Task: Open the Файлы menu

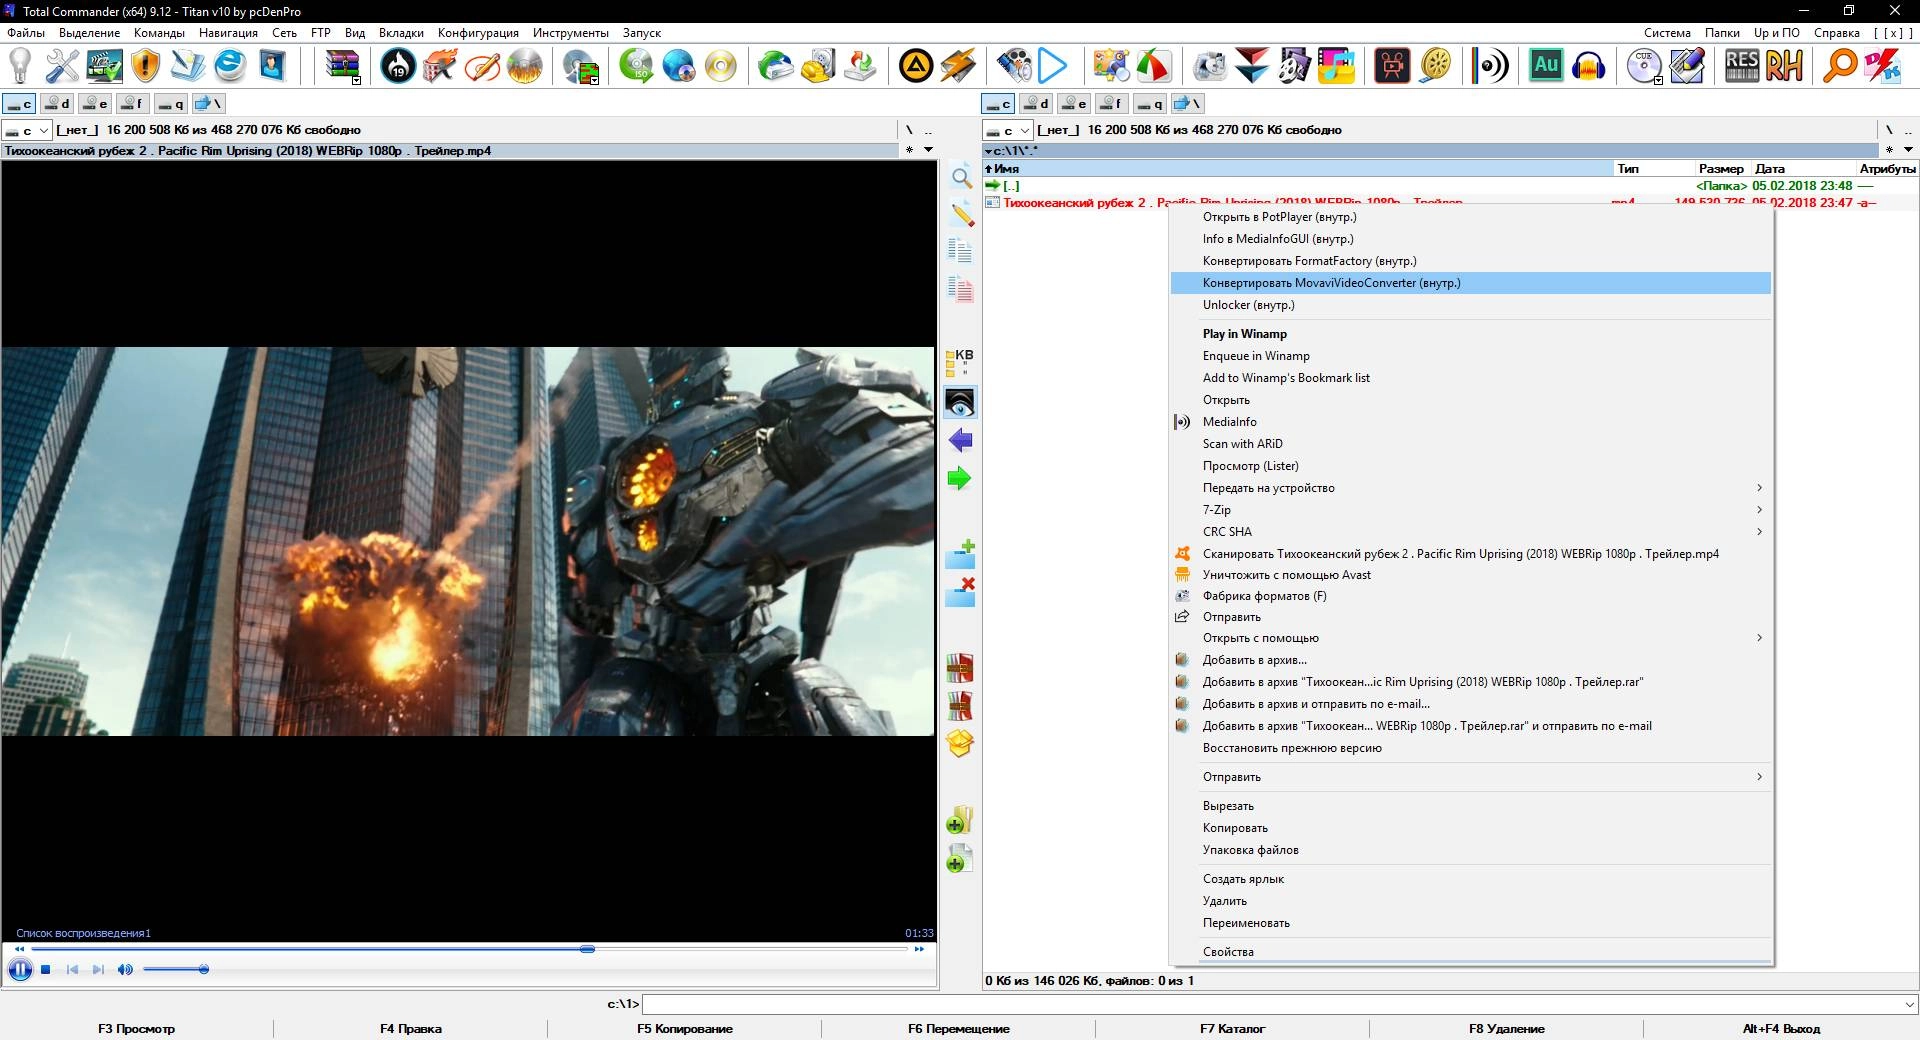Action: 26,33
